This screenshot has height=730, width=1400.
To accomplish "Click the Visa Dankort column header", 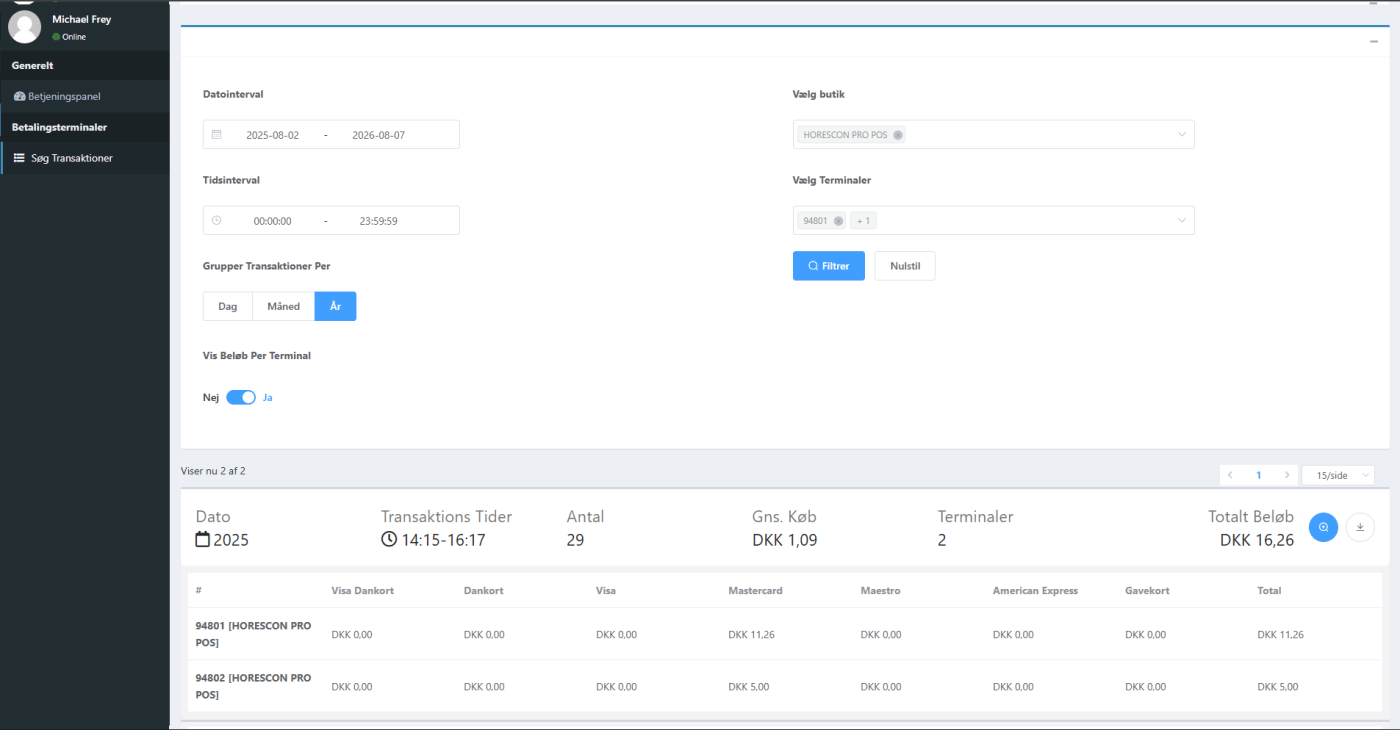I will pos(363,591).
